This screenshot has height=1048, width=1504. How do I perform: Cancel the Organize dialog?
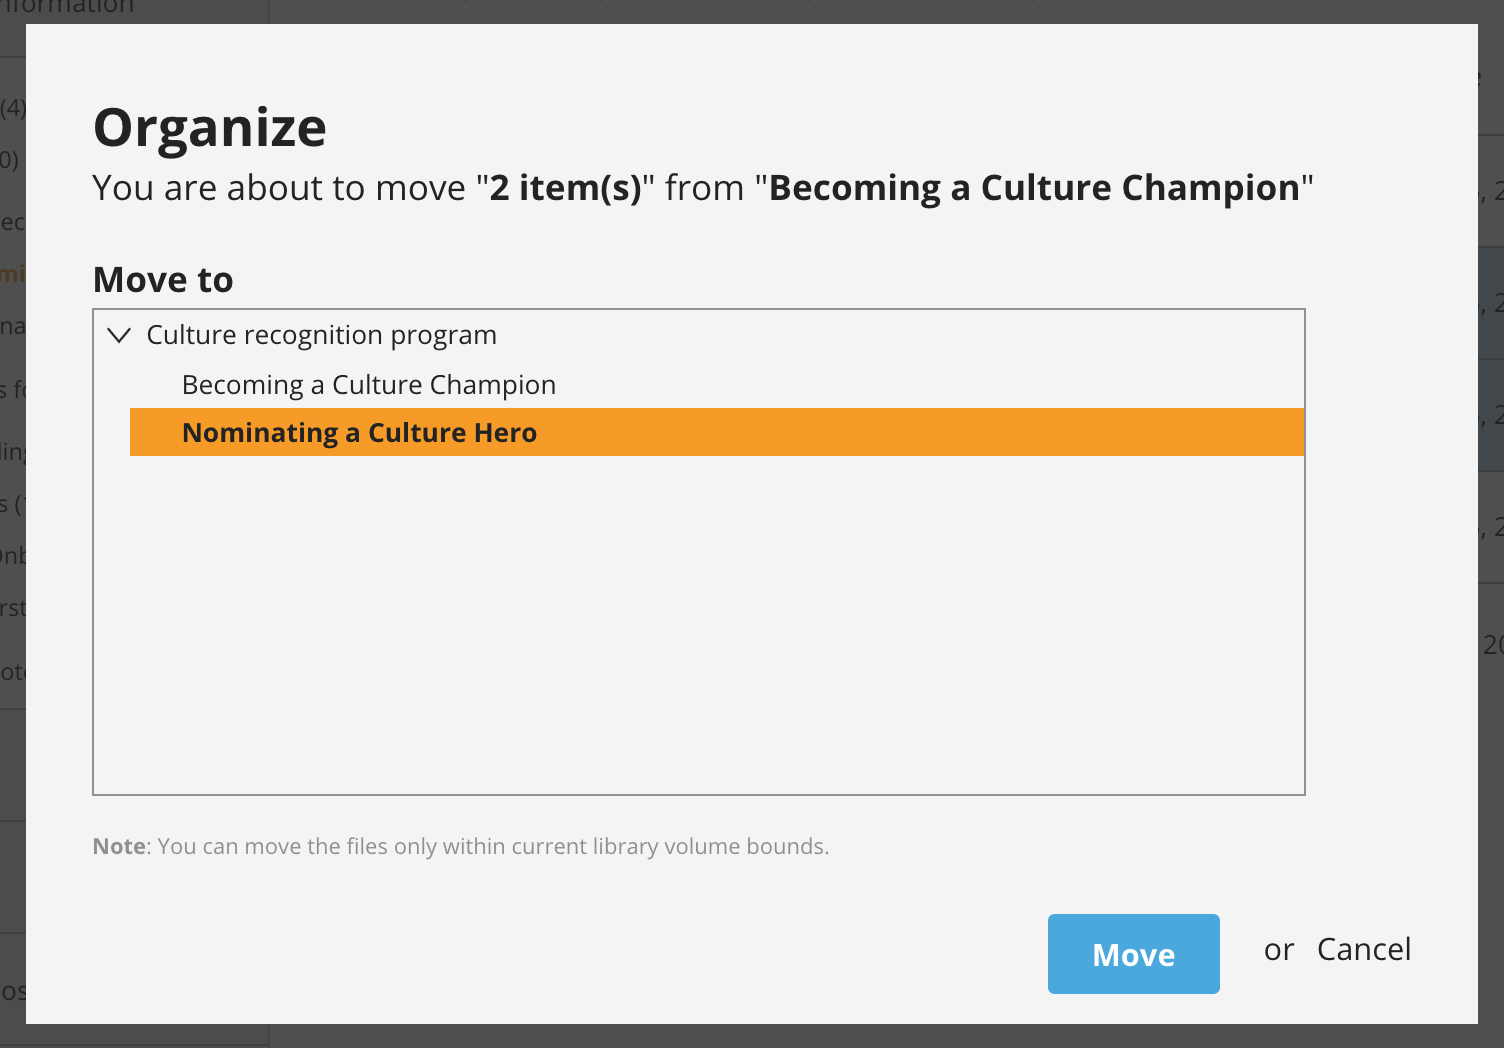pos(1364,949)
